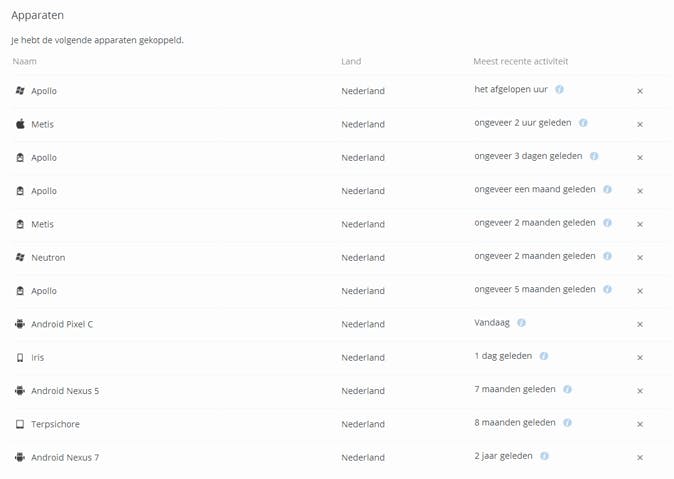Click the info icon beside "1 dag geleden"
The height and width of the screenshot is (479, 674).
click(x=544, y=356)
